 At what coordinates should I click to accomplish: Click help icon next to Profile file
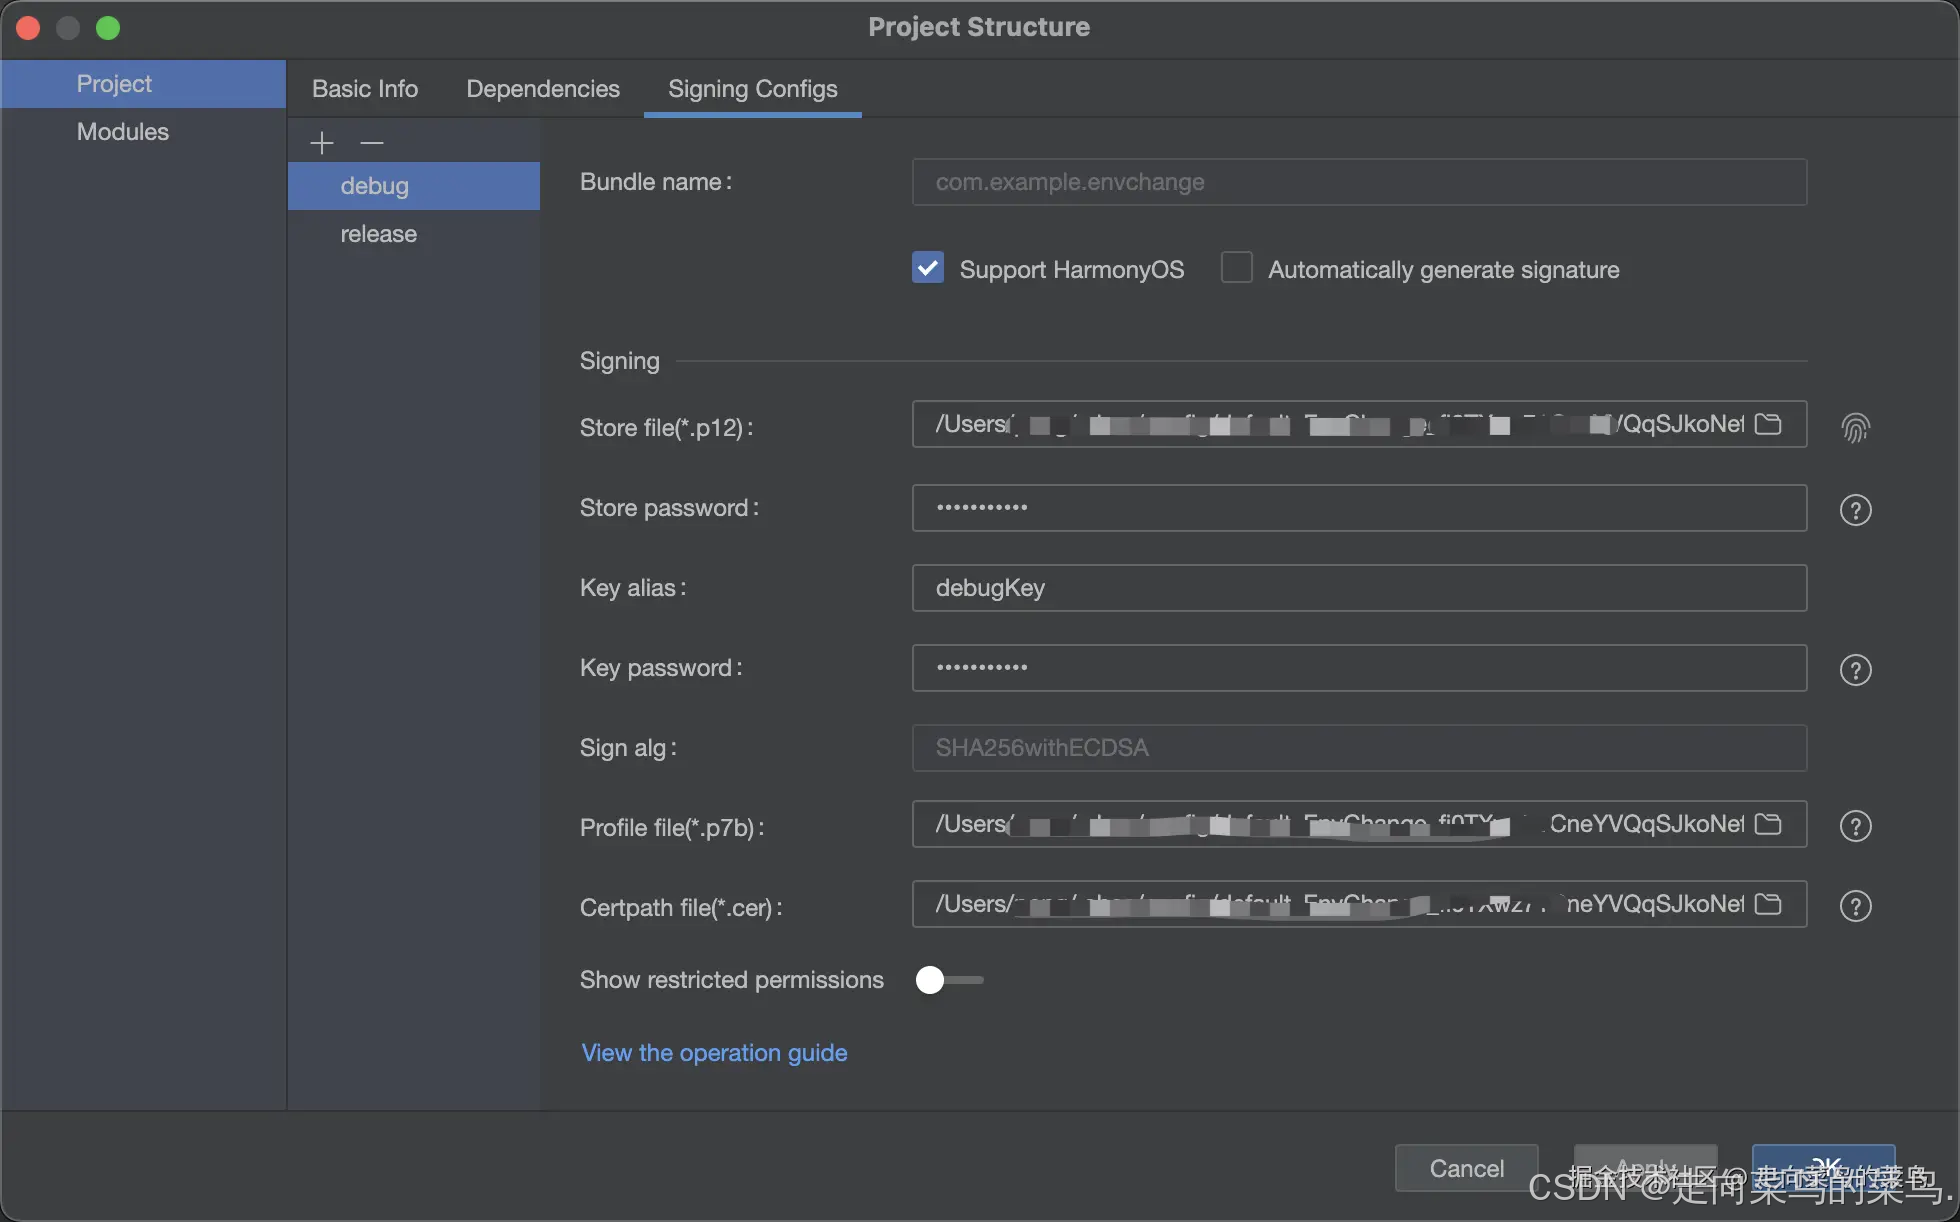(1855, 826)
